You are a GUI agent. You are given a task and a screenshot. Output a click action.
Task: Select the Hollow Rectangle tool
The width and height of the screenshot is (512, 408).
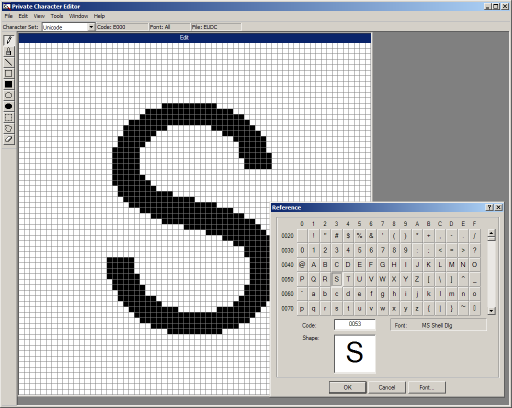coord(9,73)
